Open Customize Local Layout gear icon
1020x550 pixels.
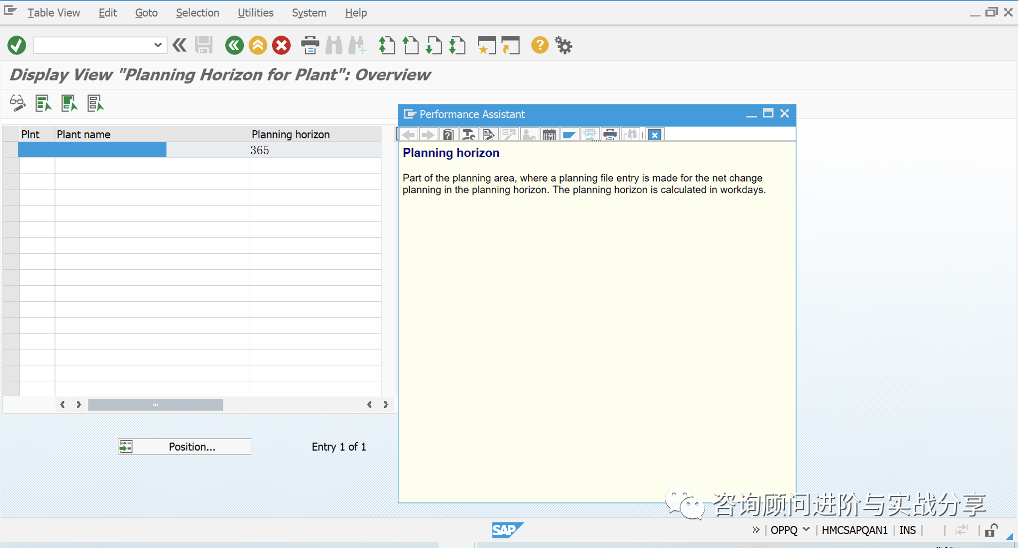564,46
